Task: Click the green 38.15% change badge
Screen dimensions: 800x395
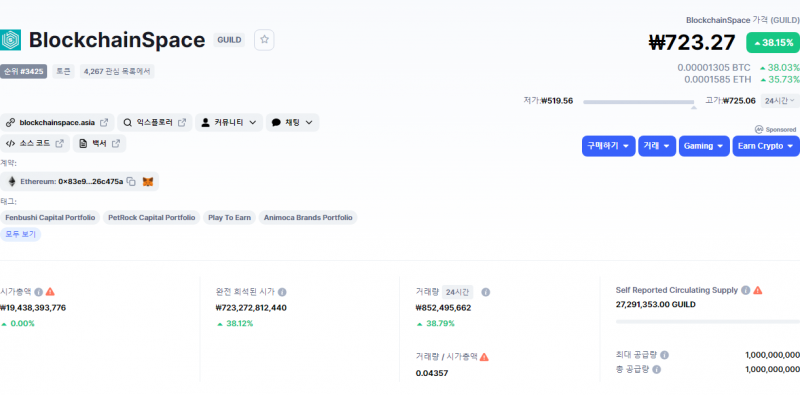Action: pyautogui.click(x=773, y=43)
